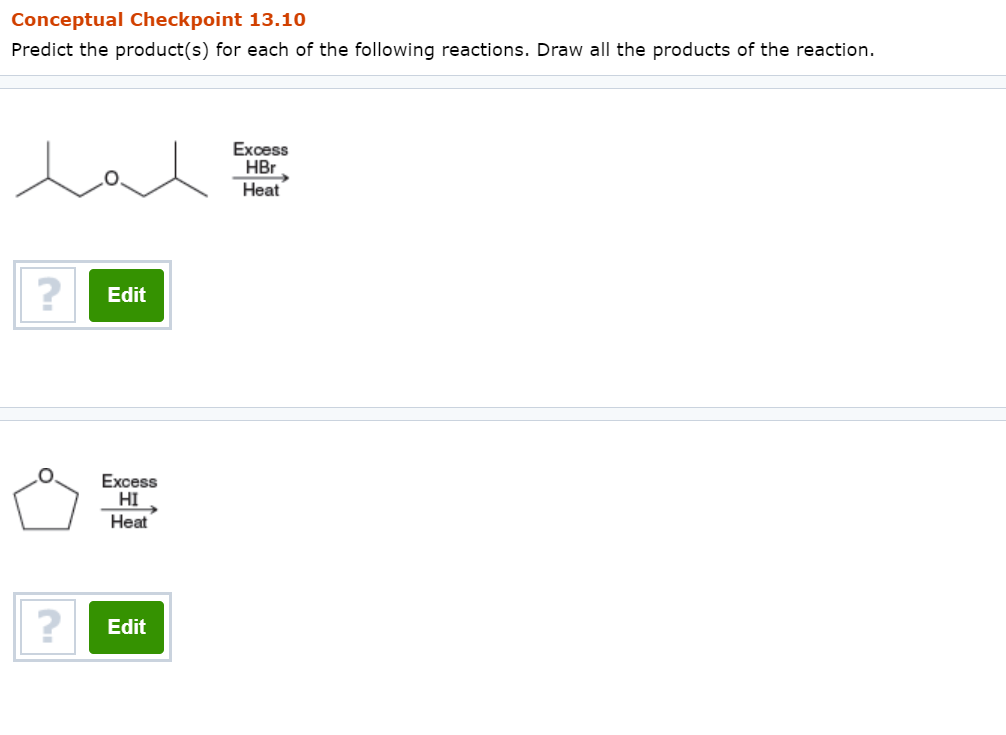The height and width of the screenshot is (735, 1006).
Task: Select the 'Excess HI Heat' condition text
Action: [128, 499]
